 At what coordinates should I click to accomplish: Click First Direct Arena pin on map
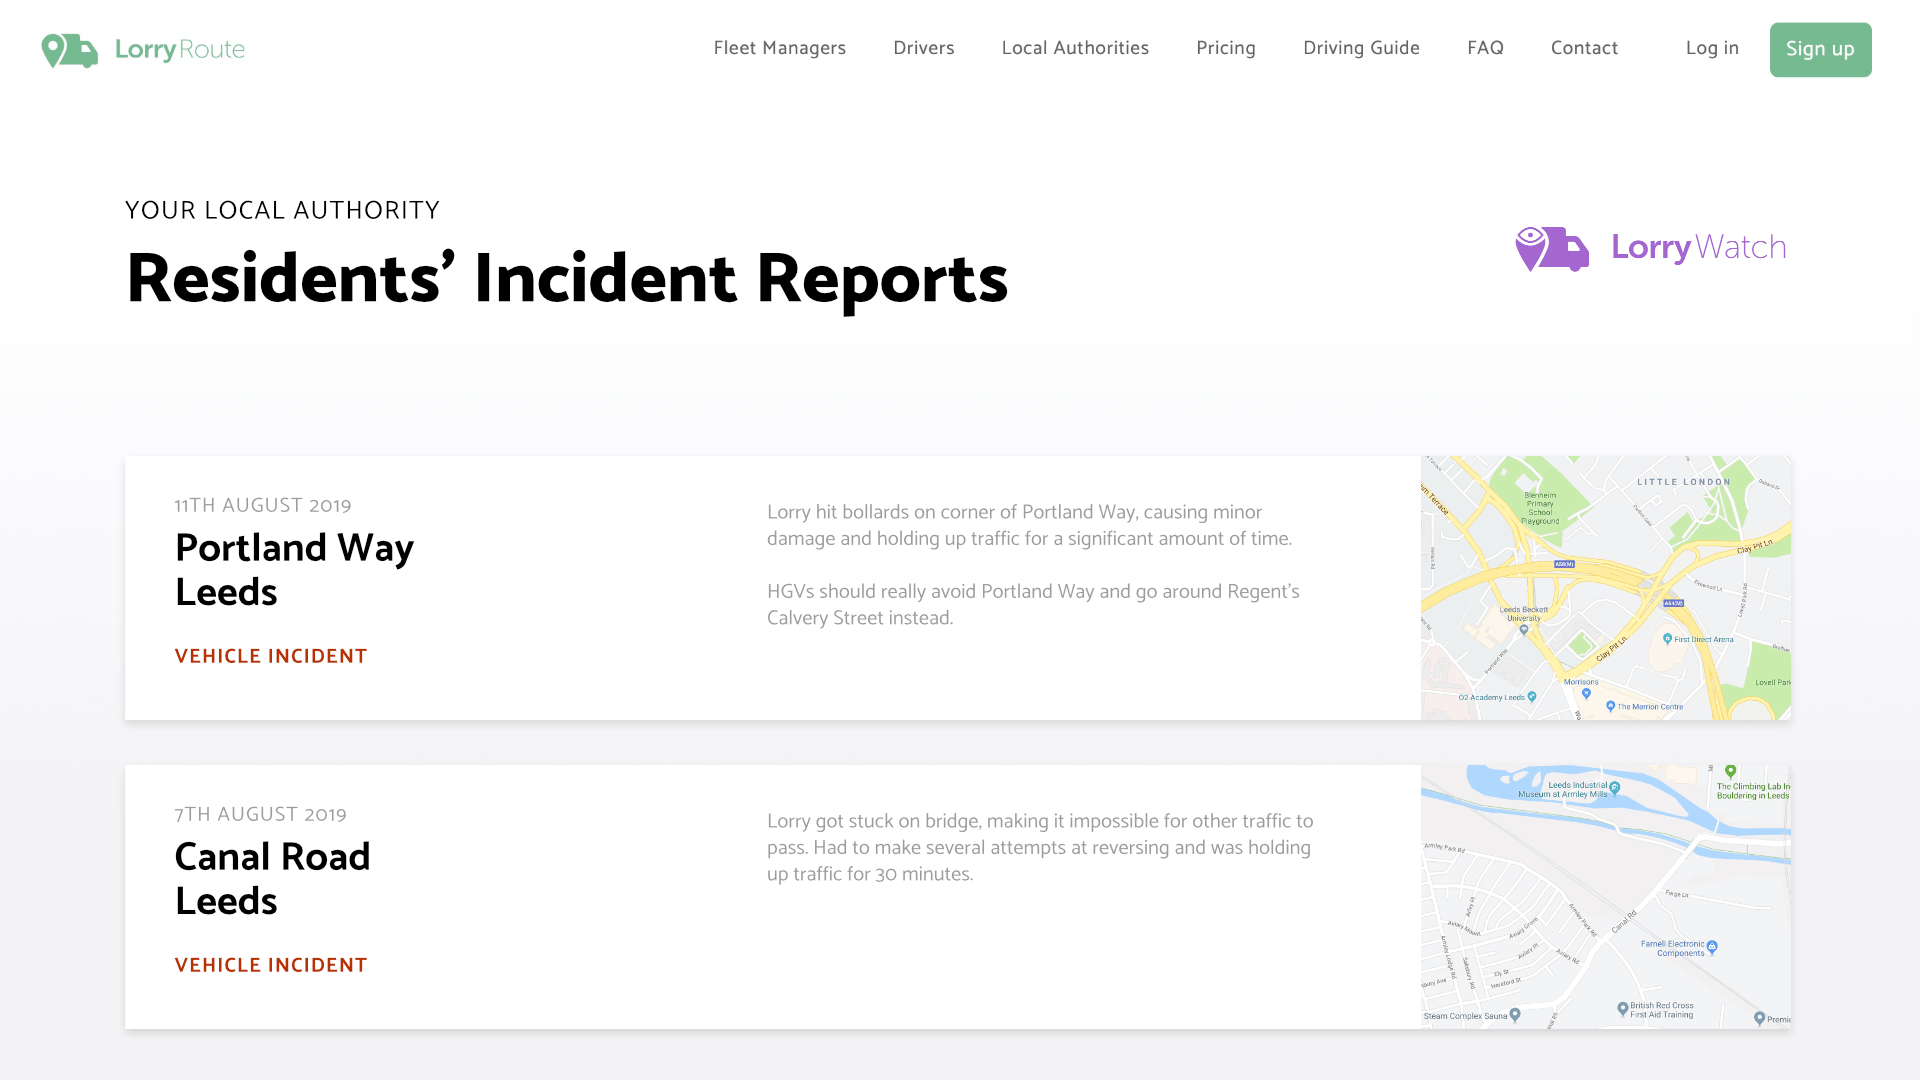[1667, 638]
